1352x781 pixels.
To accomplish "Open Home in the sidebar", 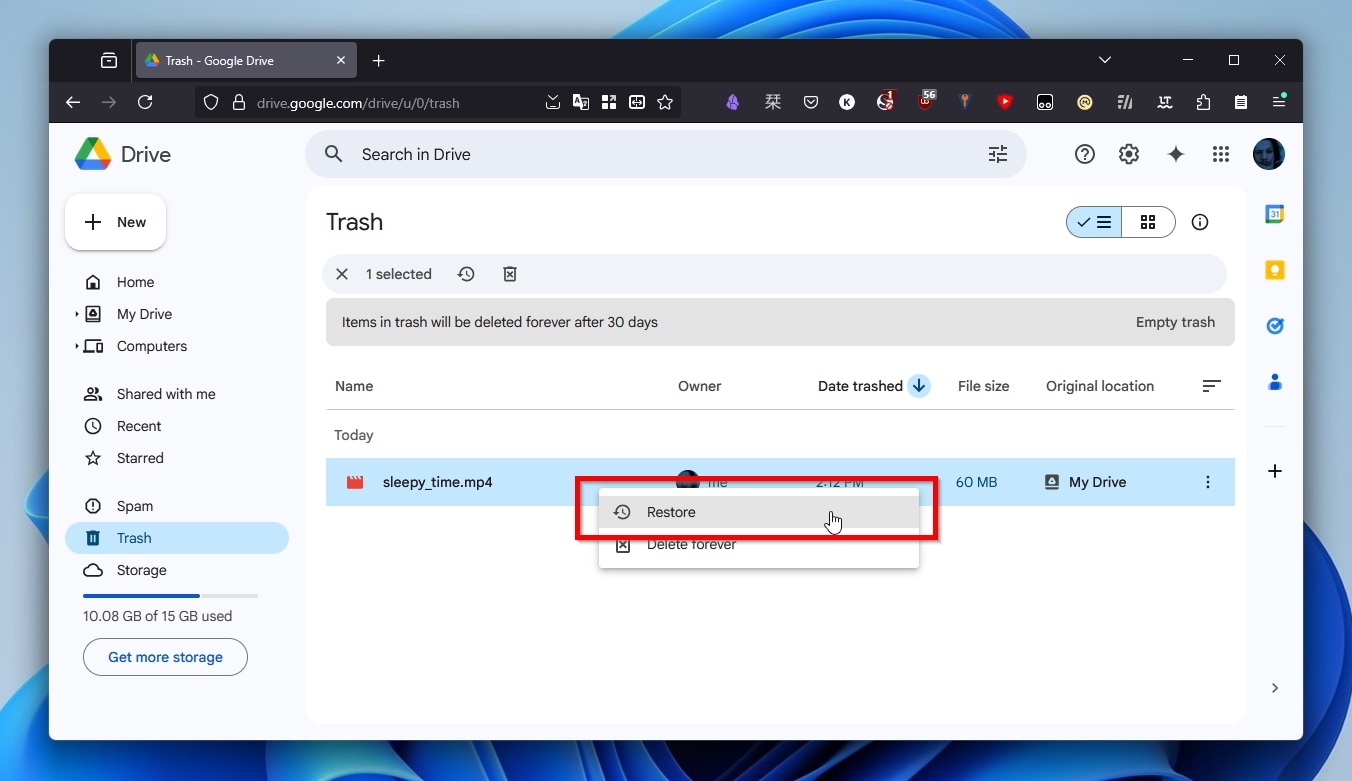I will click(x=135, y=282).
